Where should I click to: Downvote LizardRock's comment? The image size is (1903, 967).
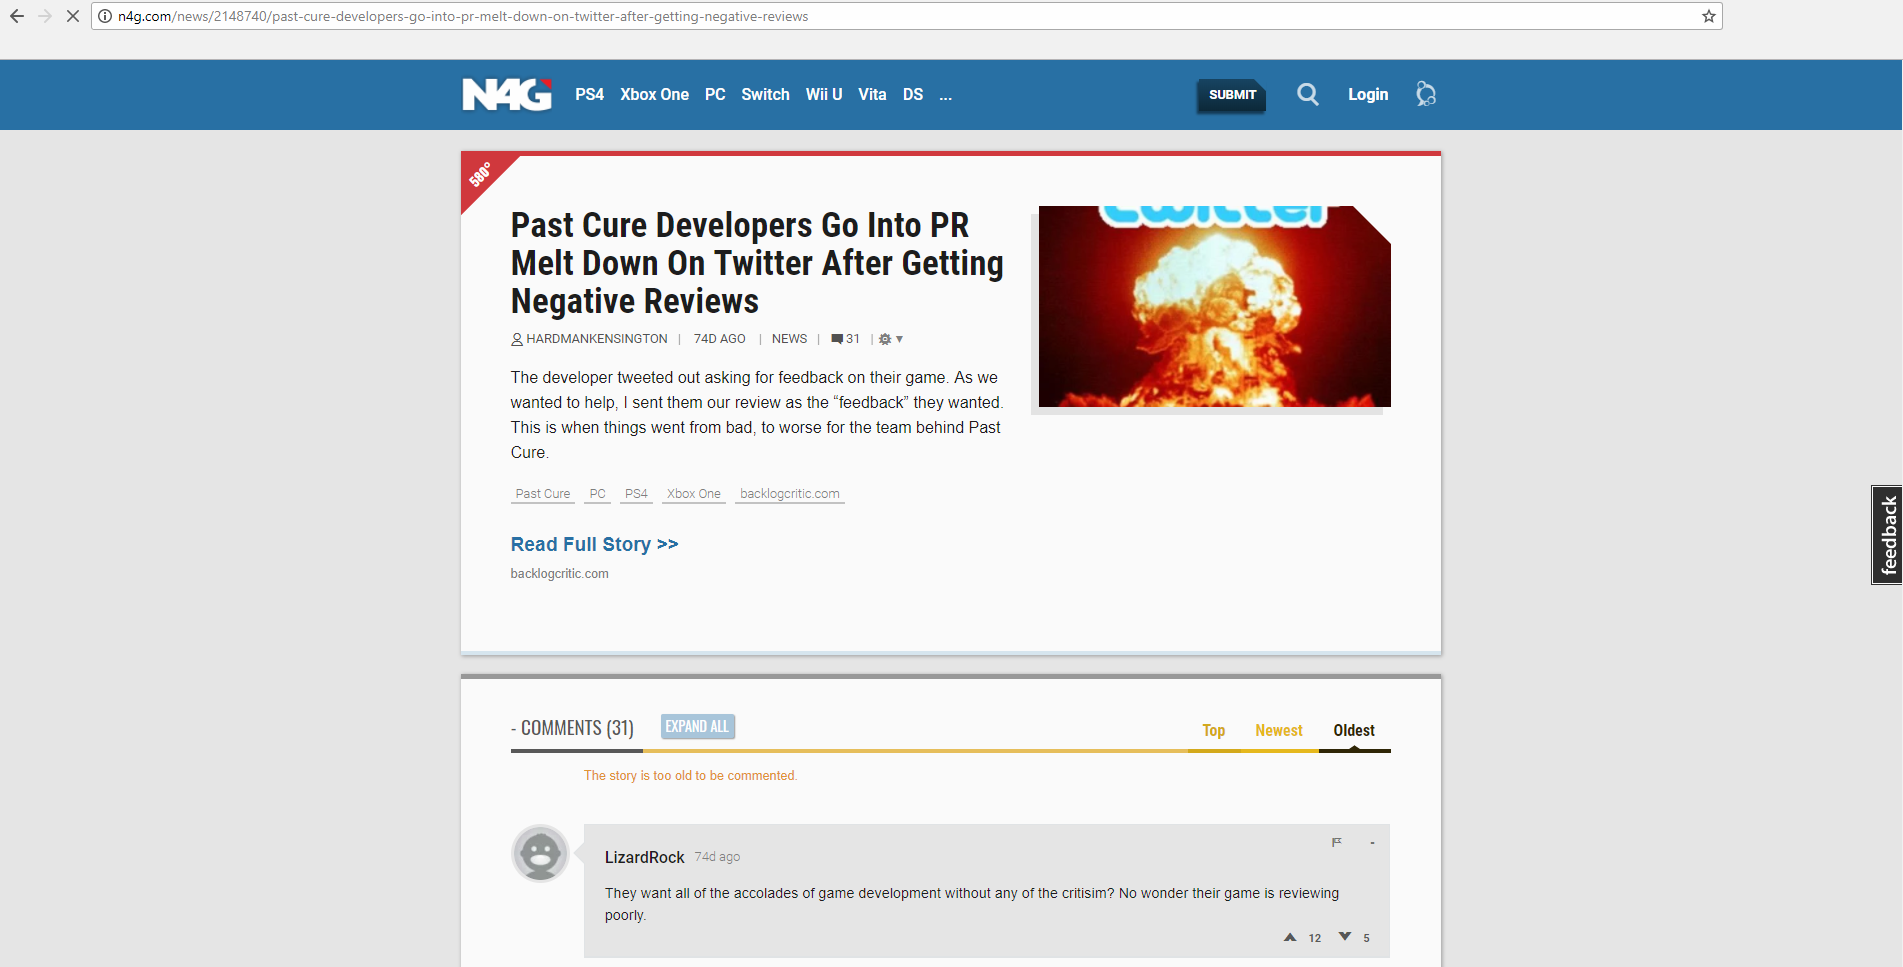pos(1345,937)
